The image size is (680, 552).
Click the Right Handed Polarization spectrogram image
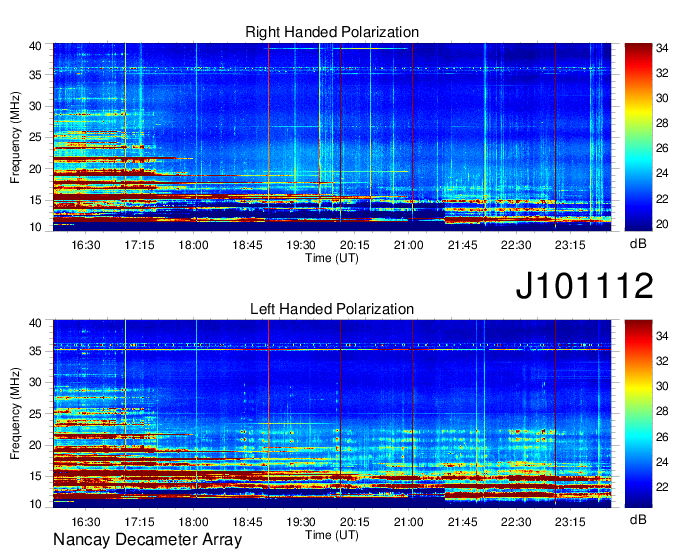point(332,137)
